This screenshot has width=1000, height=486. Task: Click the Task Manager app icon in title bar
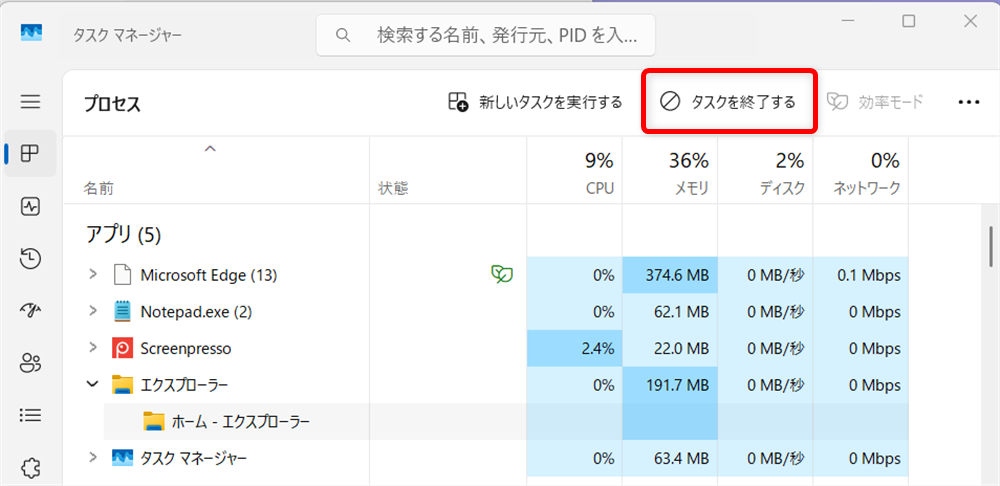pos(31,33)
